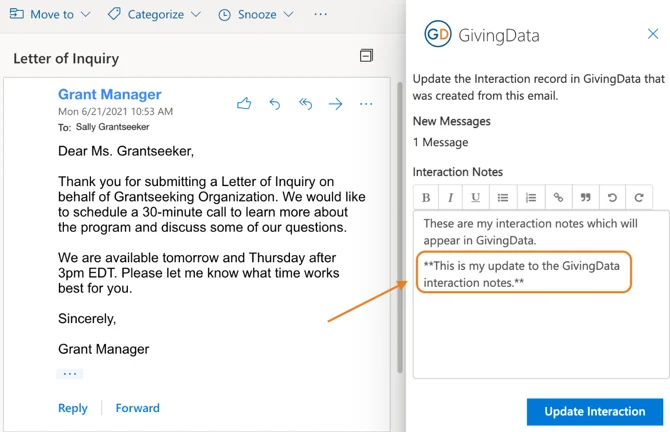Screen dimensions: 670x432
Task: Toggle bold formatting in Interaction Notes
Action: tap(426, 197)
